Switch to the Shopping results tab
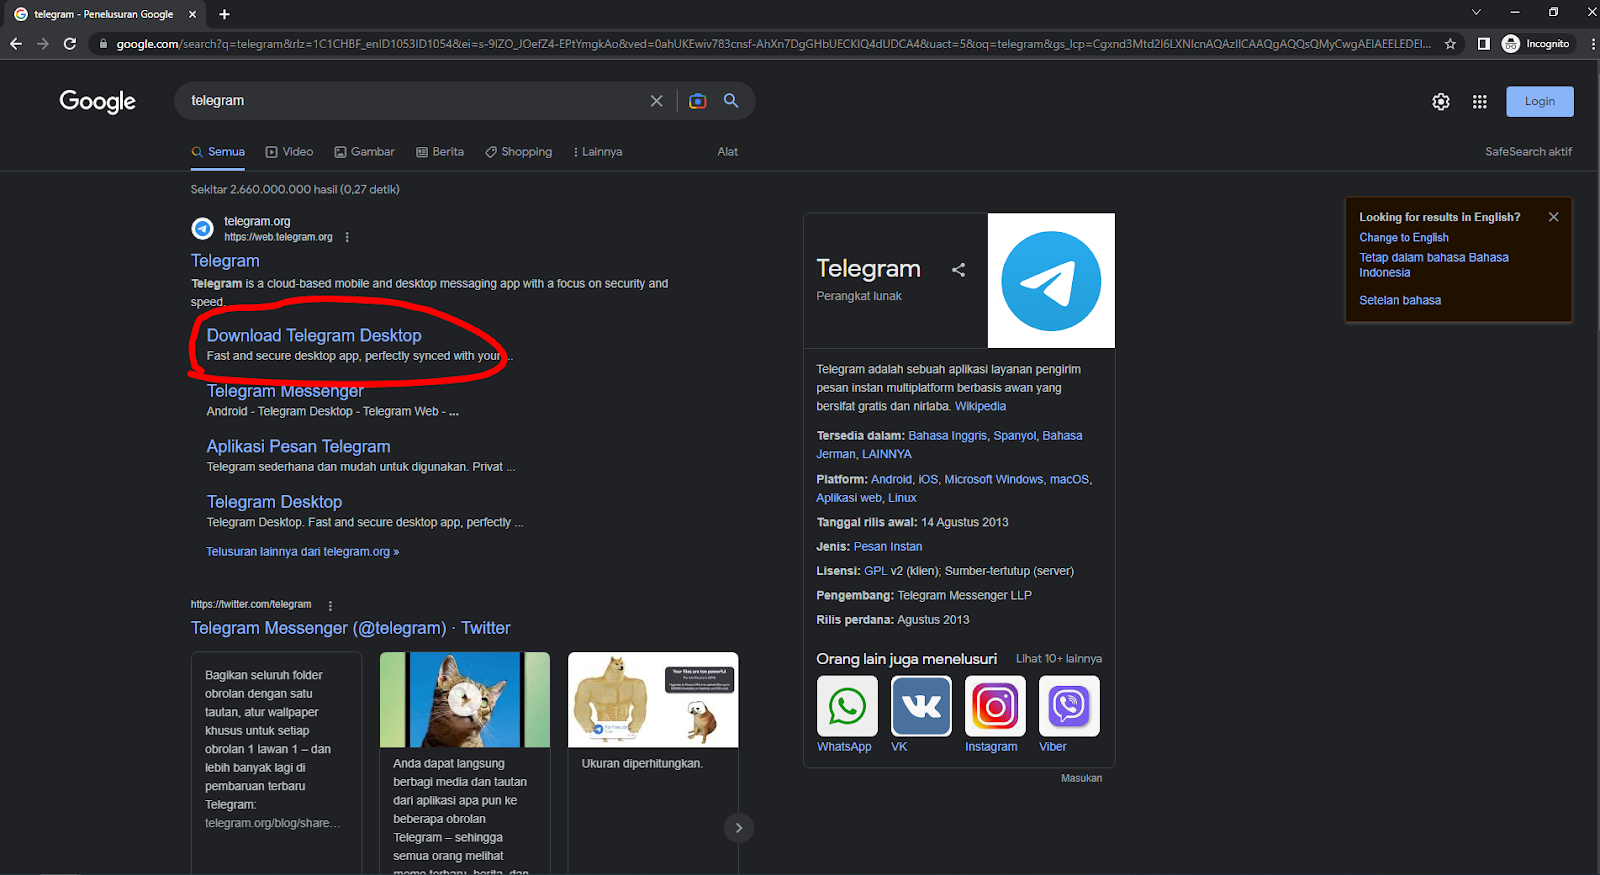 (518, 152)
